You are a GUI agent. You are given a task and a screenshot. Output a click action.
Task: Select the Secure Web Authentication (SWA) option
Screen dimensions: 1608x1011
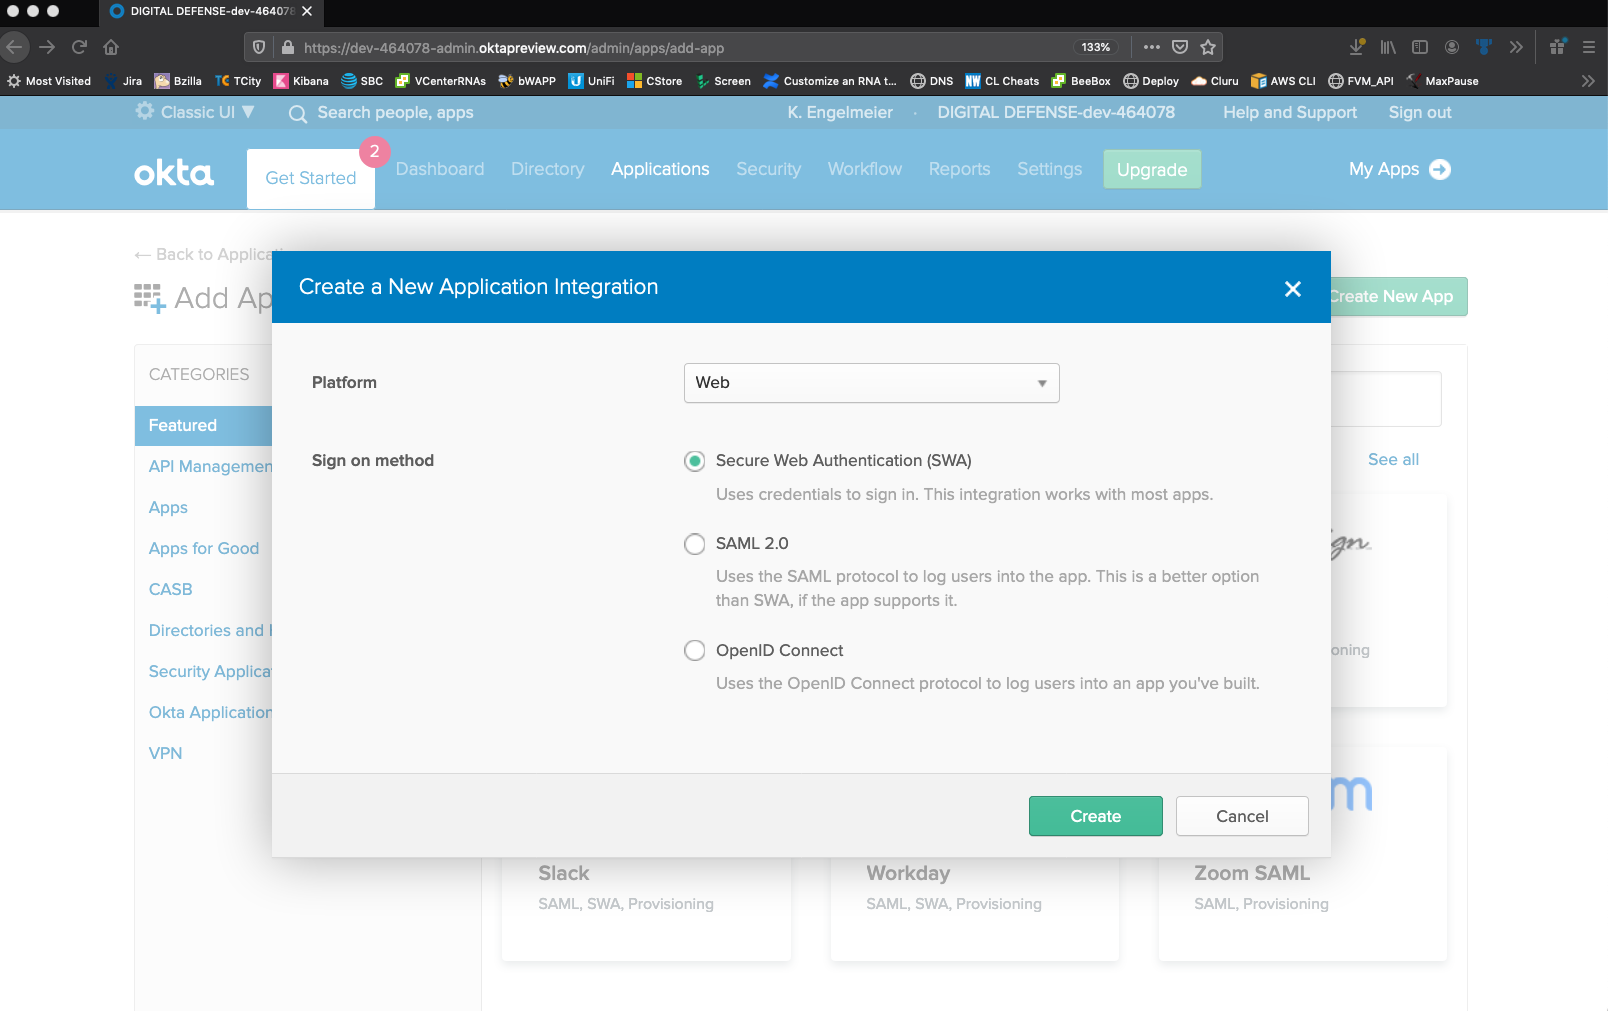click(x=694, y=461)
